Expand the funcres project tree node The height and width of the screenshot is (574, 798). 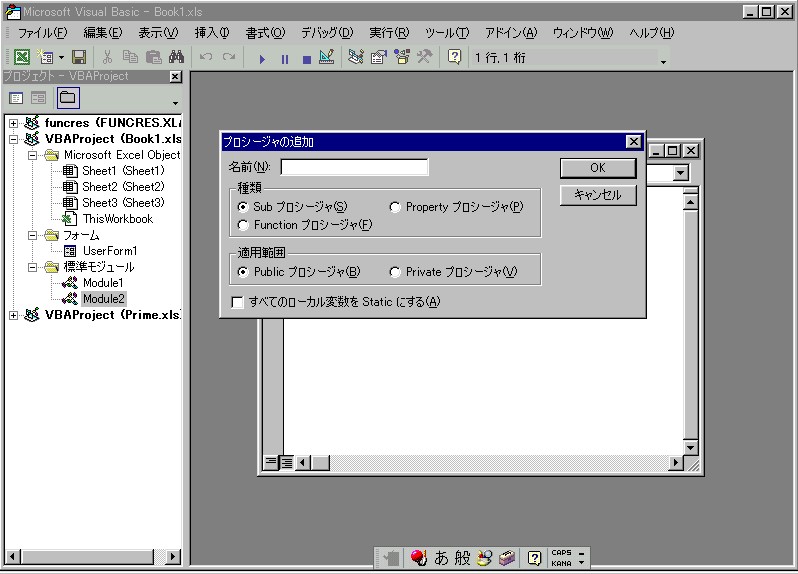pos(14,123)
